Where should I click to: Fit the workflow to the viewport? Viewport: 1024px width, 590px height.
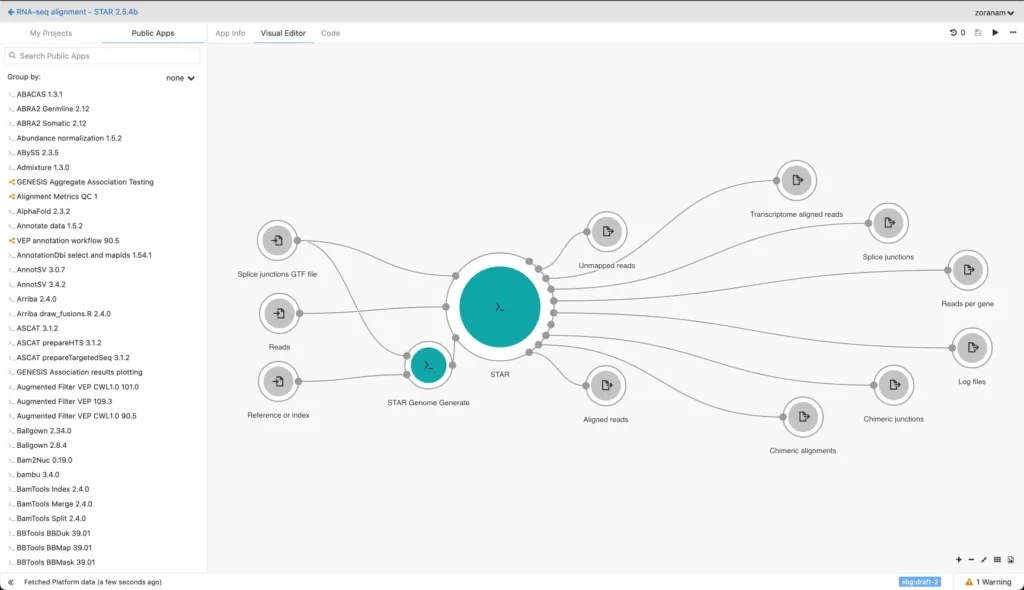[984, 559]
